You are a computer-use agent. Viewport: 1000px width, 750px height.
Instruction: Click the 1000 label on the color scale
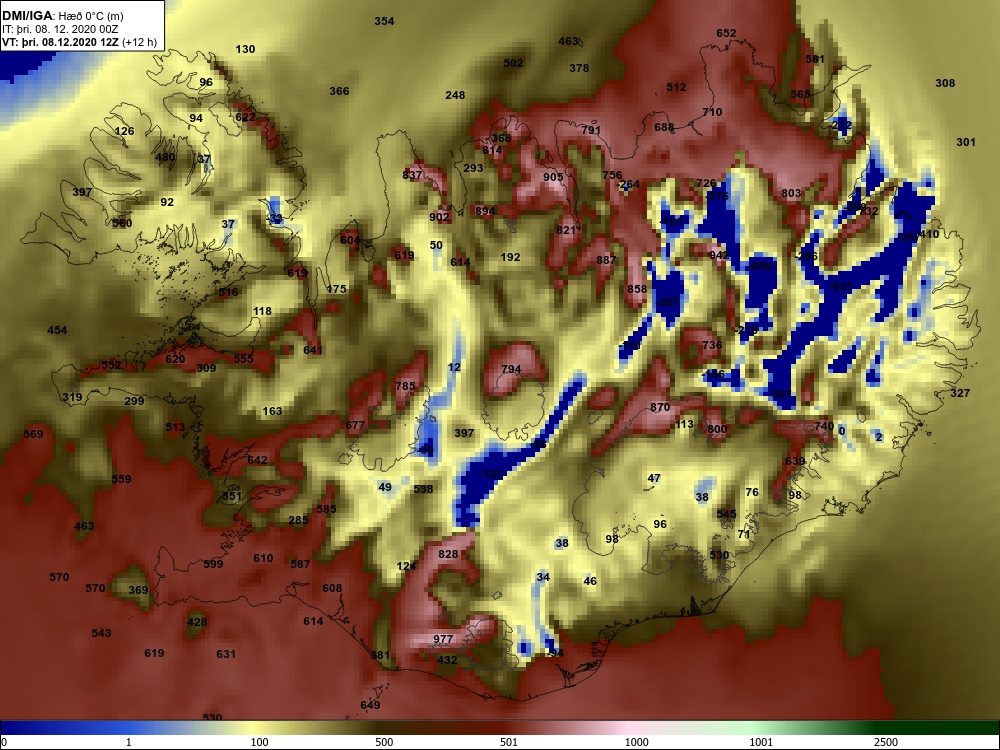(636, 742)
